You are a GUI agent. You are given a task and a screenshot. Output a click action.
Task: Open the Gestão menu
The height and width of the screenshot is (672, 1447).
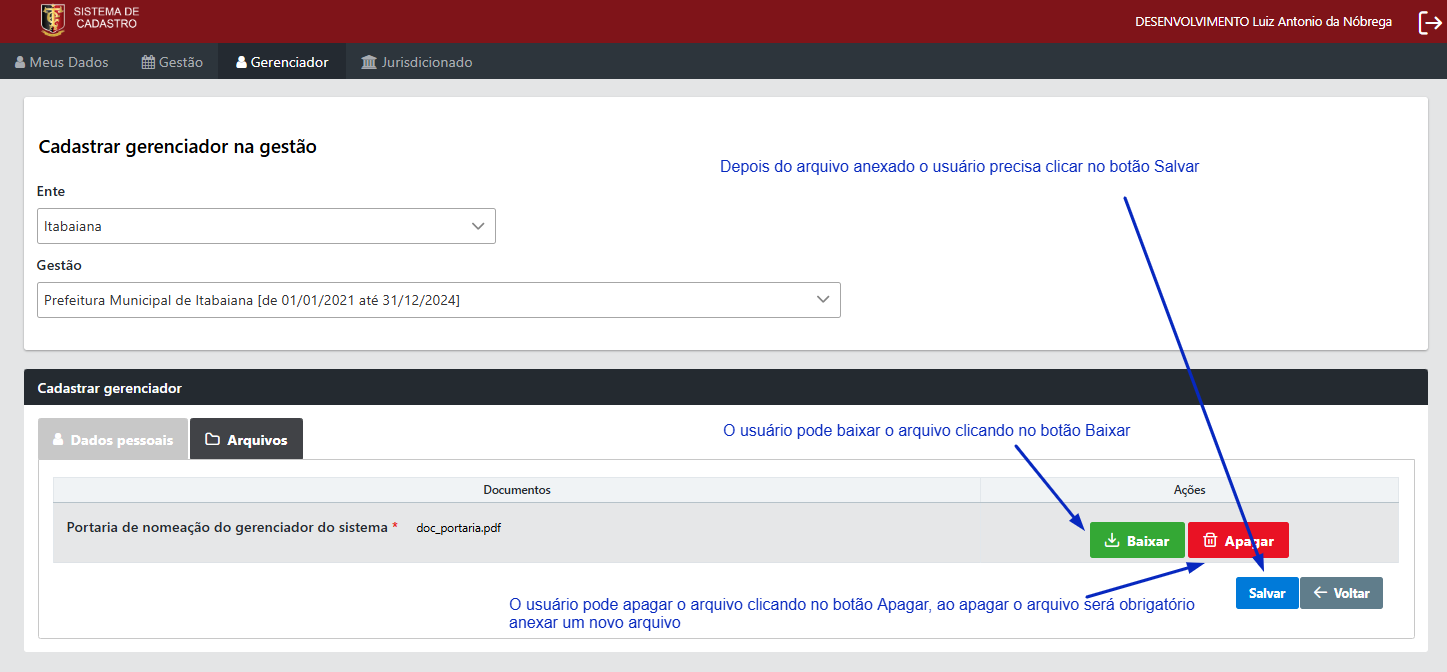[x=173, y=62]
